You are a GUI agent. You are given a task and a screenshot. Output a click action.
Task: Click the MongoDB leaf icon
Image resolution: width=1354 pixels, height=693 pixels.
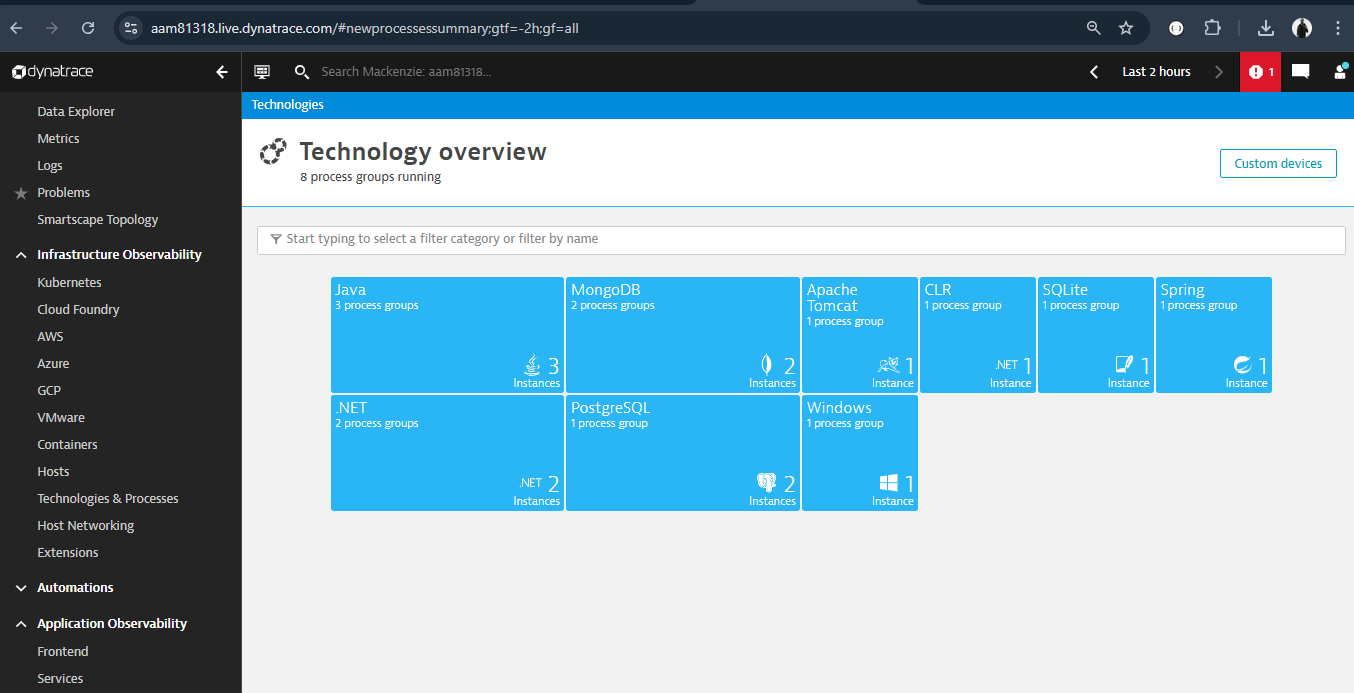766,365
